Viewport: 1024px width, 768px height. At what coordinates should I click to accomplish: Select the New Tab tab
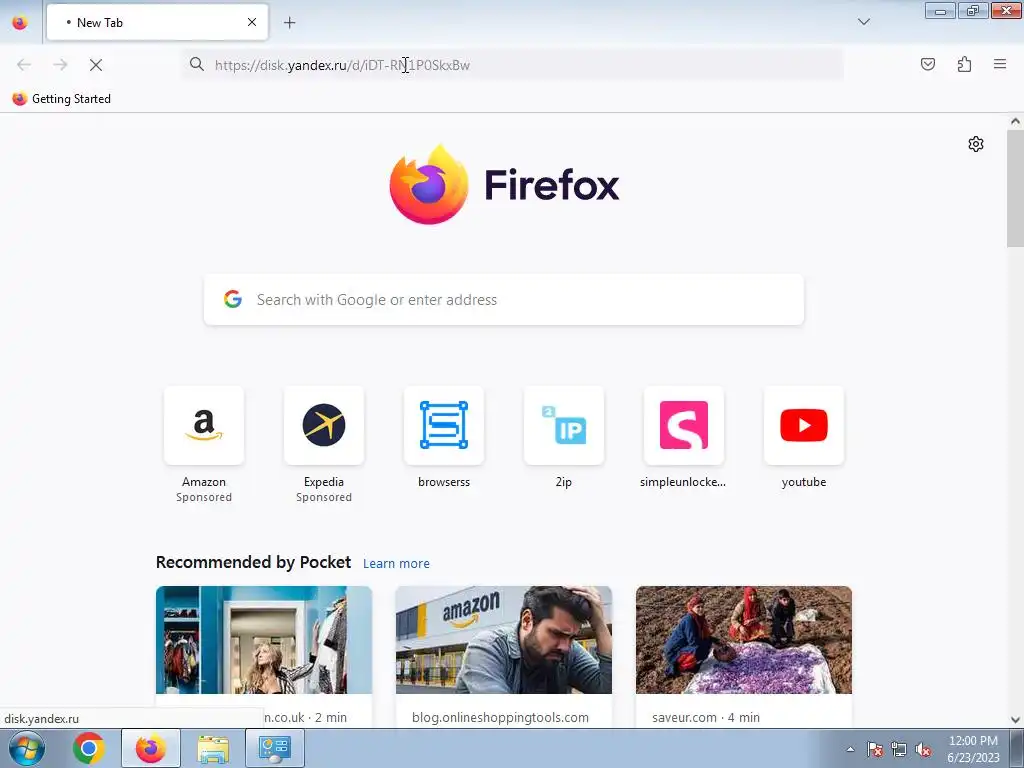coord(157,22)
